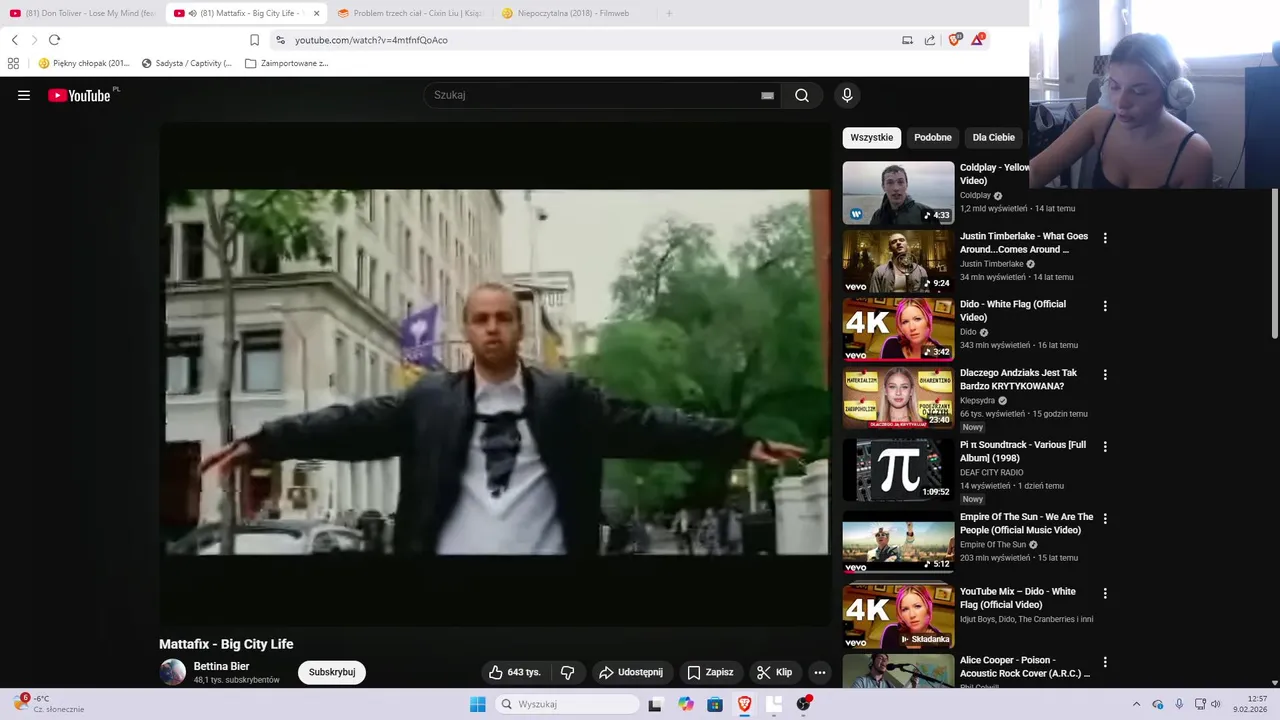Screen dimensions: 1280x720
Task: Go to YouTube home via logo
Action: click(x=80, y=95)
